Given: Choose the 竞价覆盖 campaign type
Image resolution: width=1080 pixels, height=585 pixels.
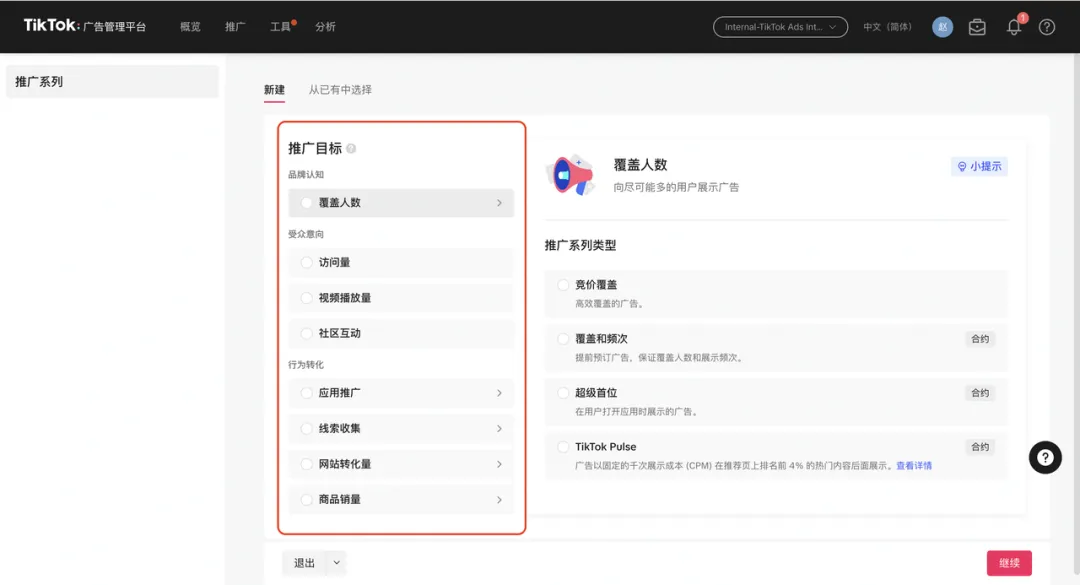Looking at the screenshot, I should tap(564, 285).
